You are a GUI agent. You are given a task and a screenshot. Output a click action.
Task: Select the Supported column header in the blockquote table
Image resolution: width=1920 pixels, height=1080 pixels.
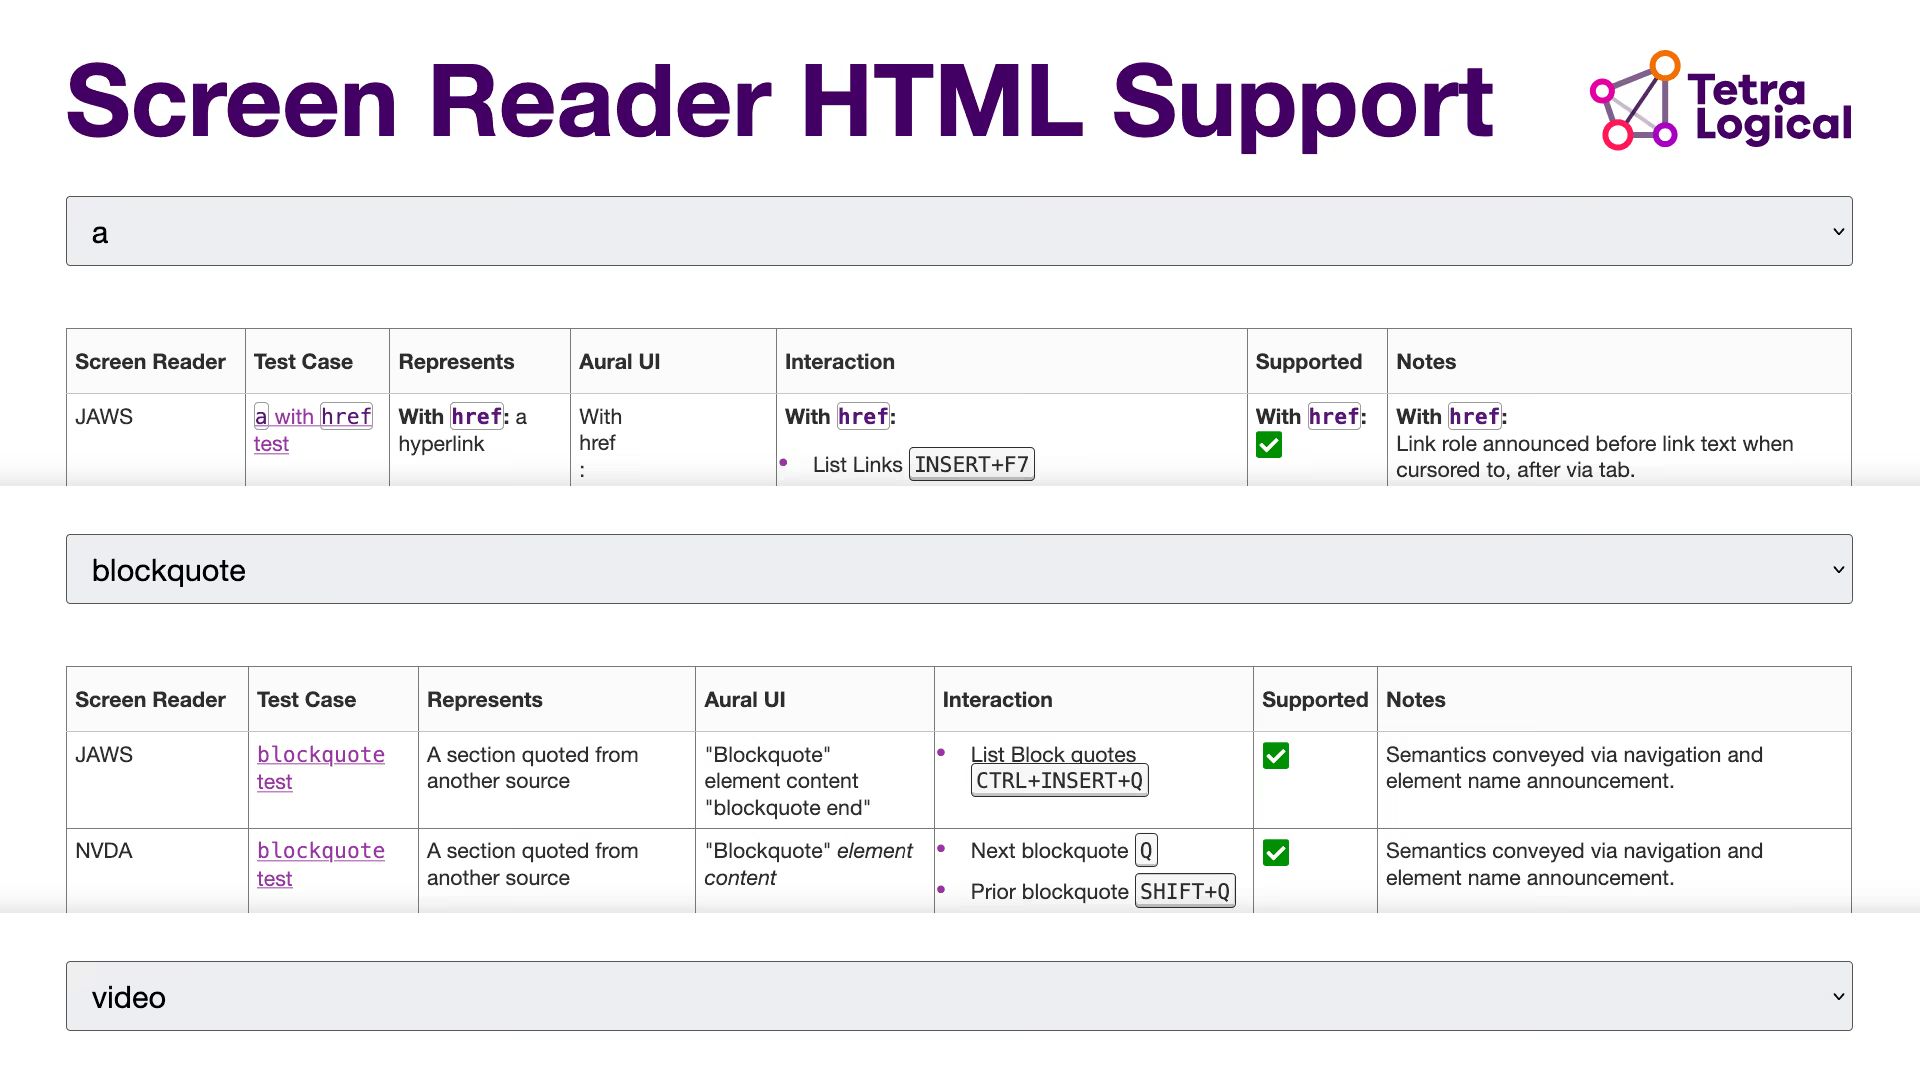(x=1315, y=699)
